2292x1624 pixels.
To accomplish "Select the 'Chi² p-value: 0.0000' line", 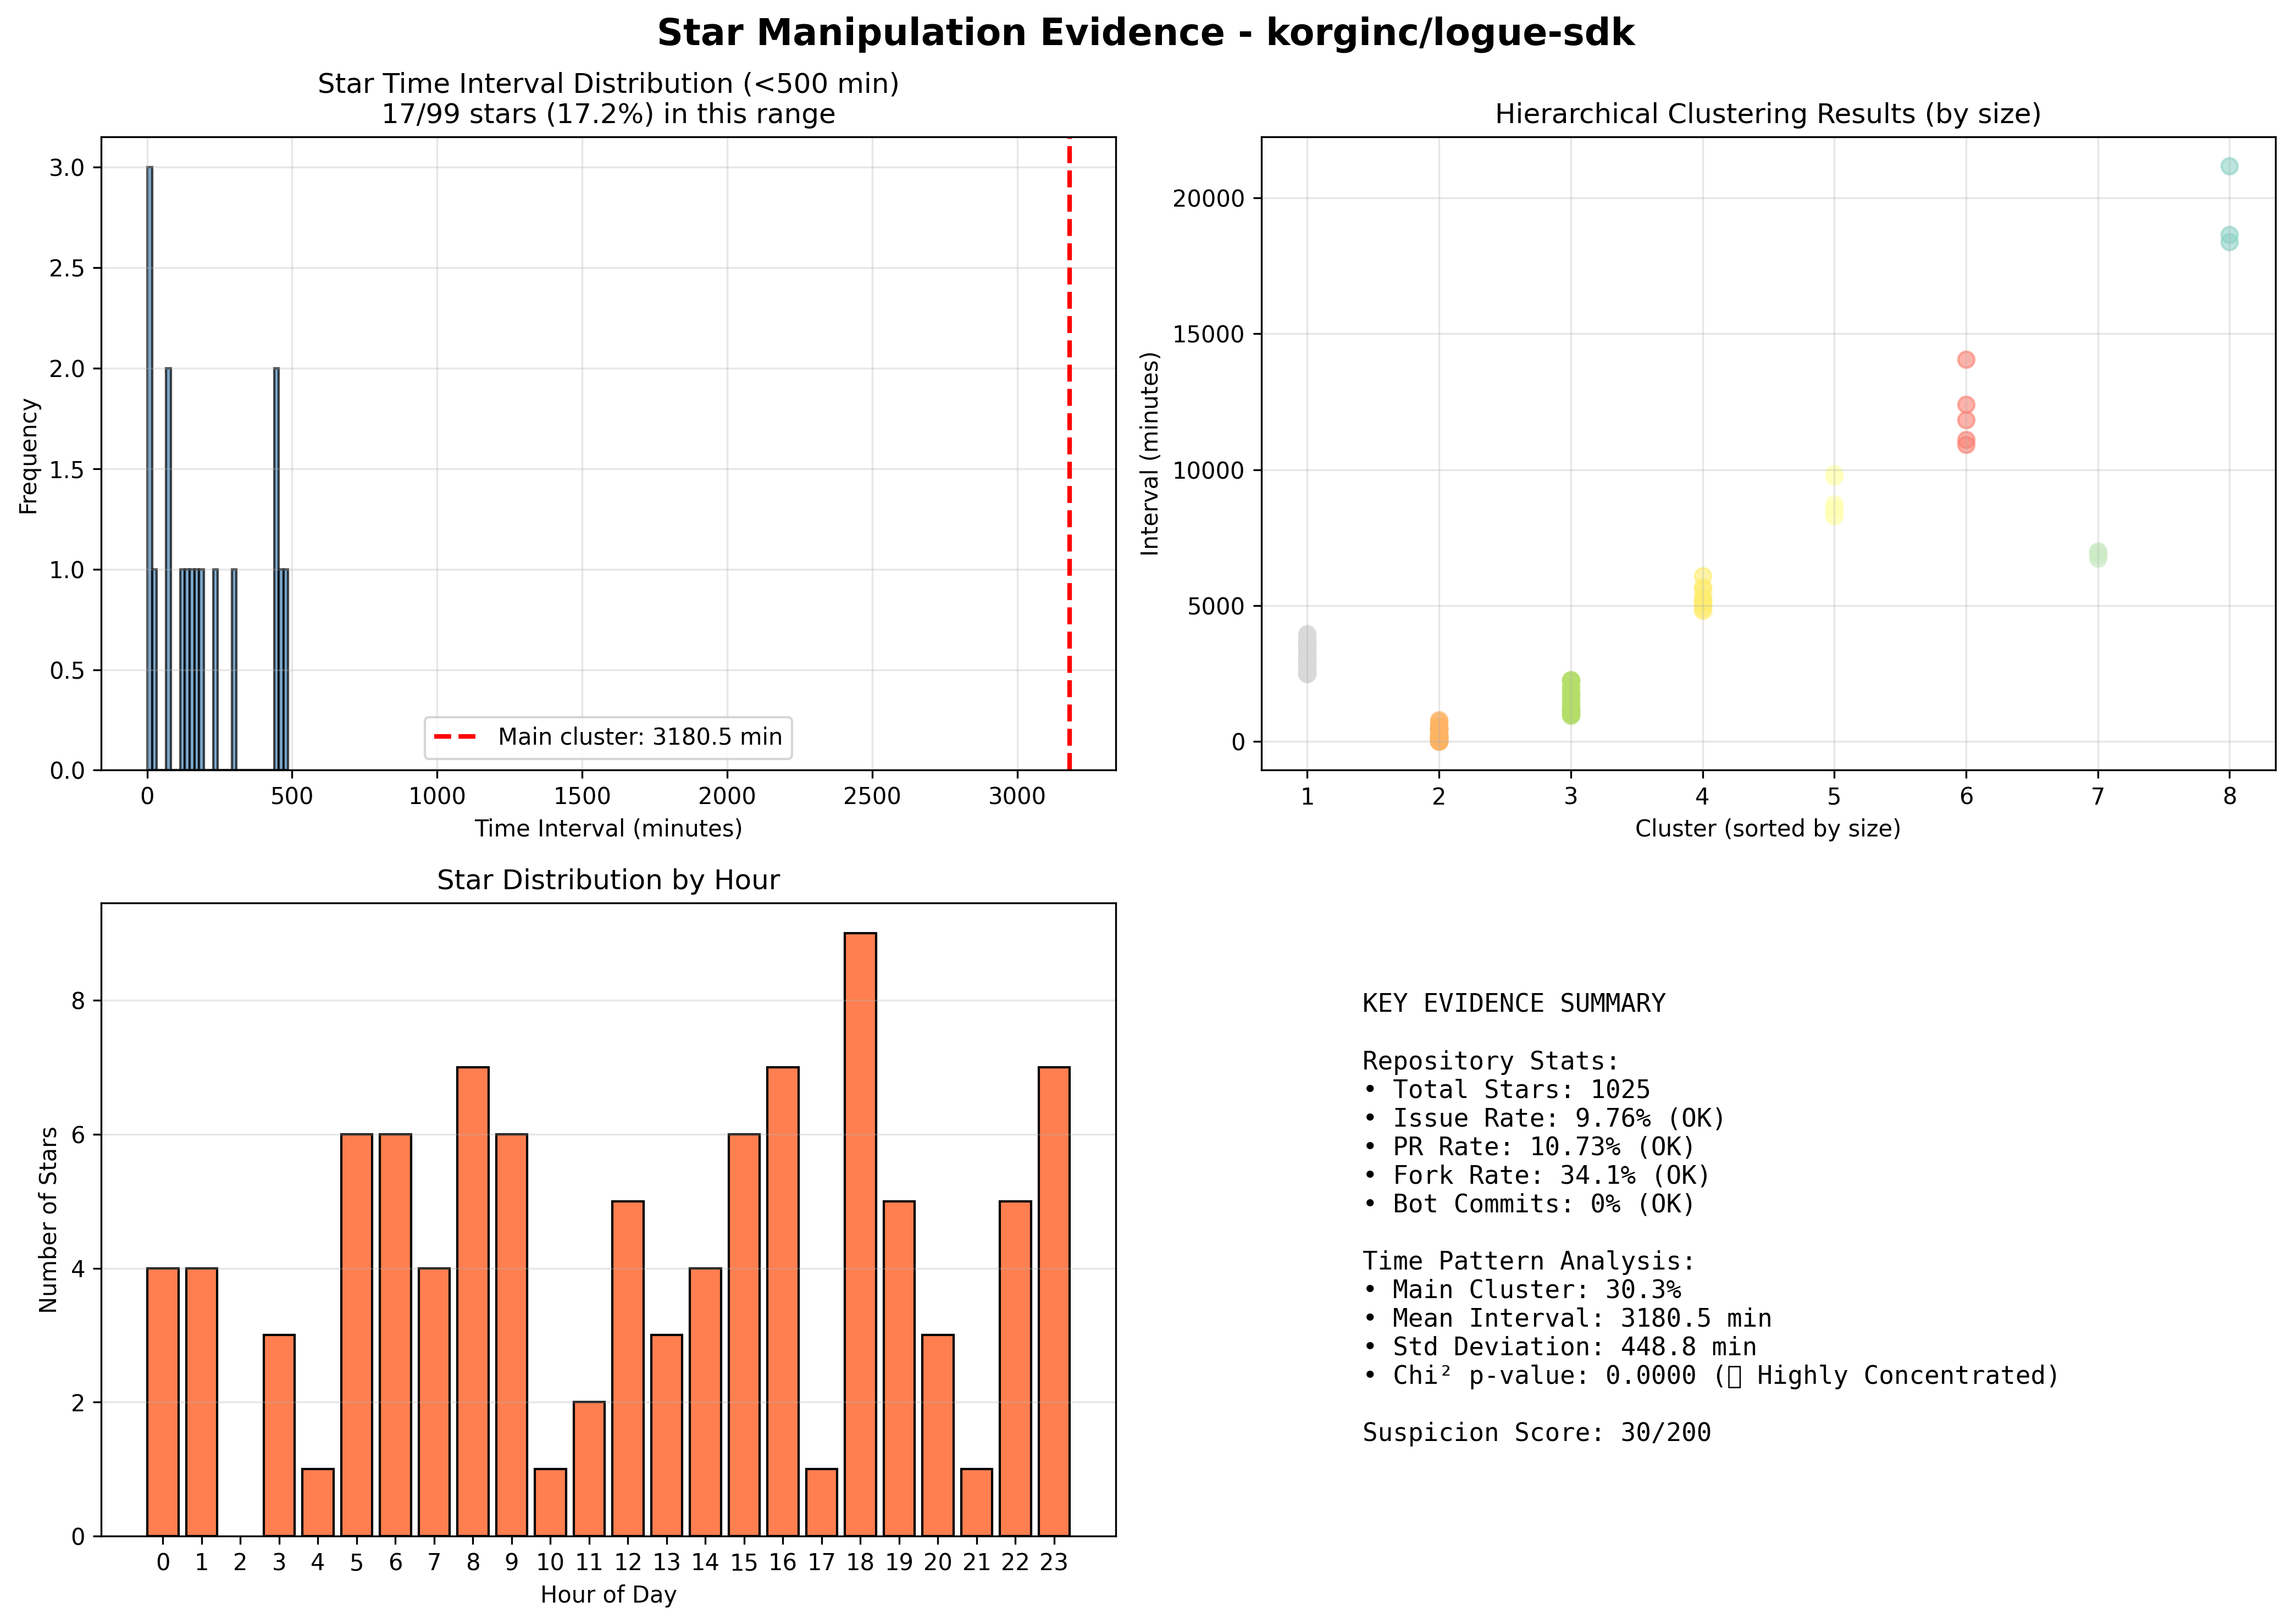I will coord(1711,1376).
